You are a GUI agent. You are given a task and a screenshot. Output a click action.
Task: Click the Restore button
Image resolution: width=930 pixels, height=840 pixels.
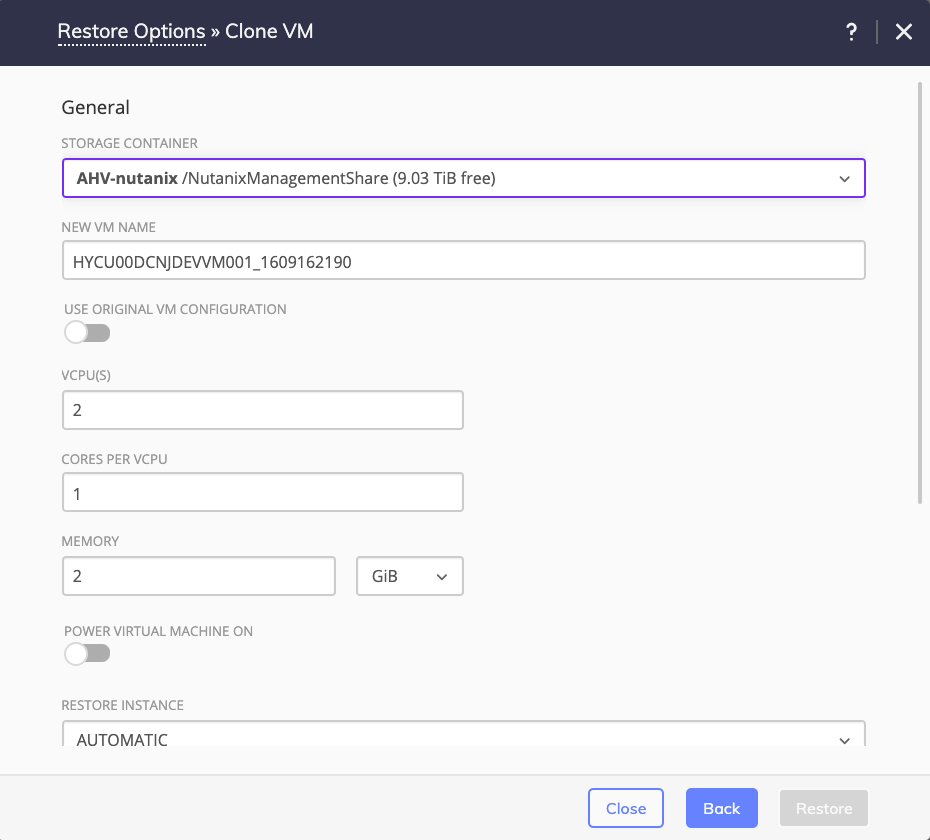coord(823,808)
